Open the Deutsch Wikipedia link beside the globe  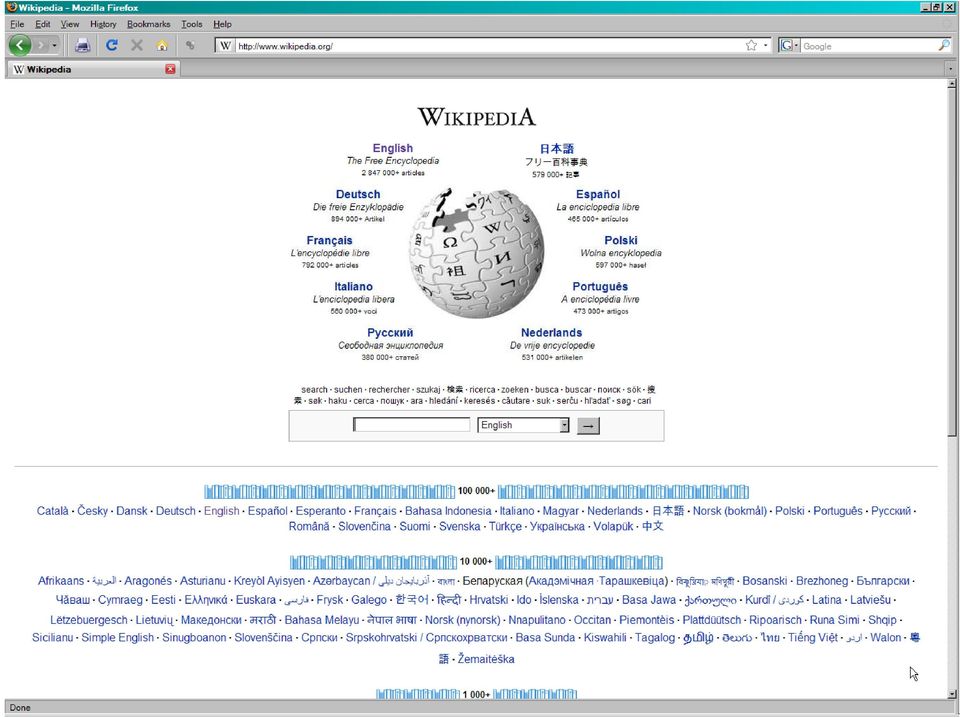click(358, 194)
